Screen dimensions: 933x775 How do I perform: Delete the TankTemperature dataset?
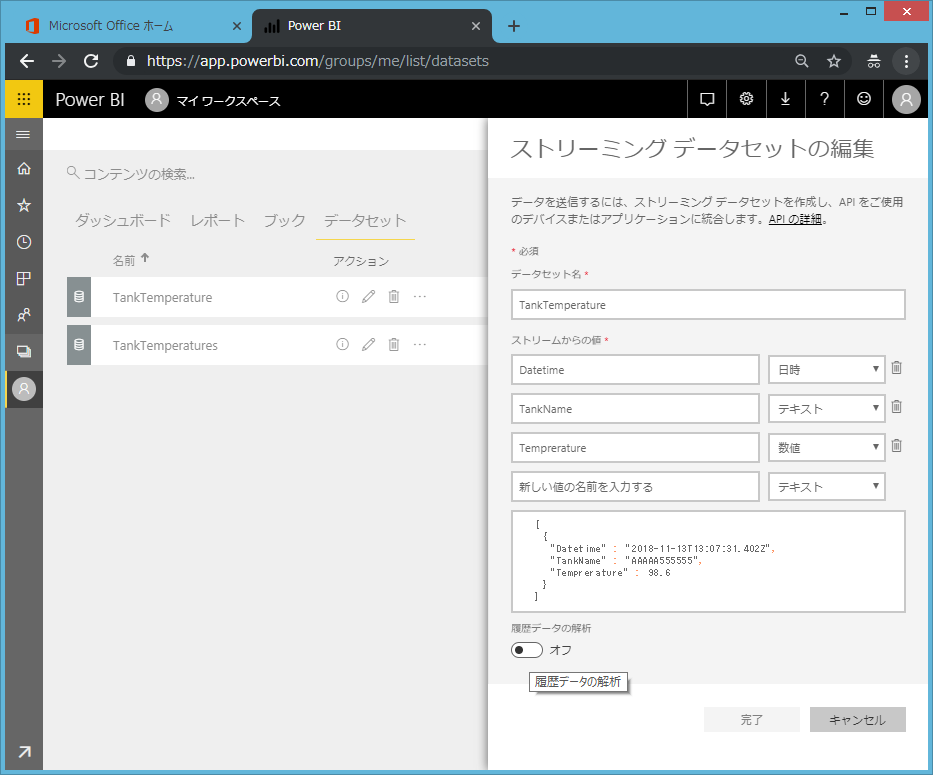pyautogui.click(x=394, y=296)
